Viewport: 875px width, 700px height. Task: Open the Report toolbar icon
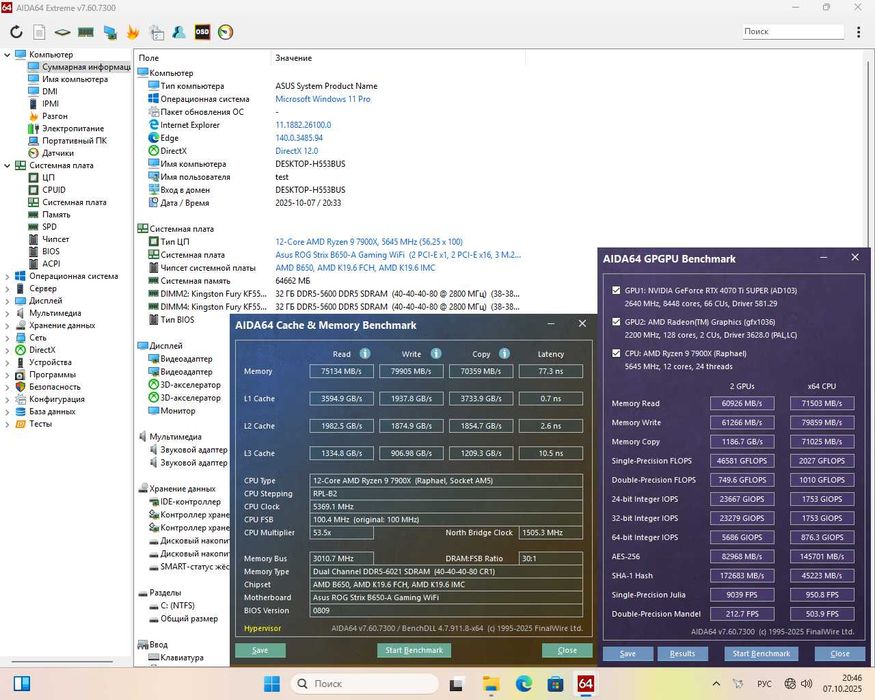[39, 32]
